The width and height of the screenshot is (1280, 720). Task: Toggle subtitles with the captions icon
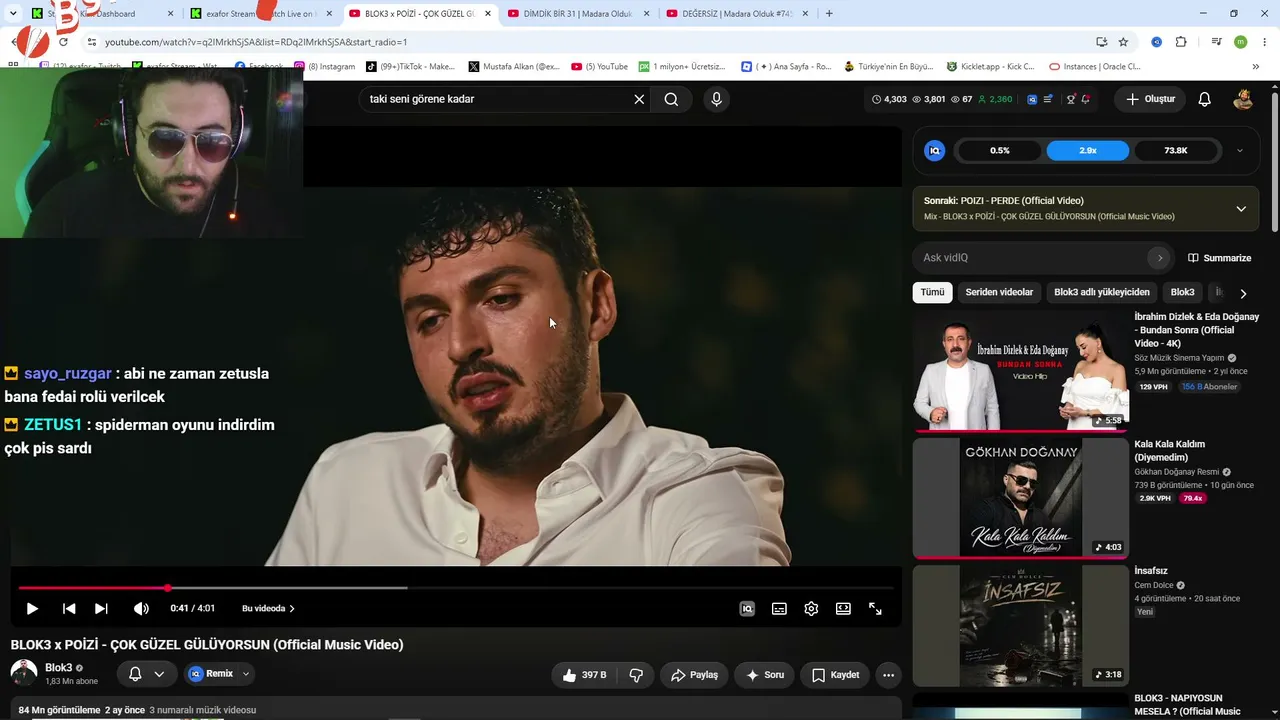click(779, 608)
